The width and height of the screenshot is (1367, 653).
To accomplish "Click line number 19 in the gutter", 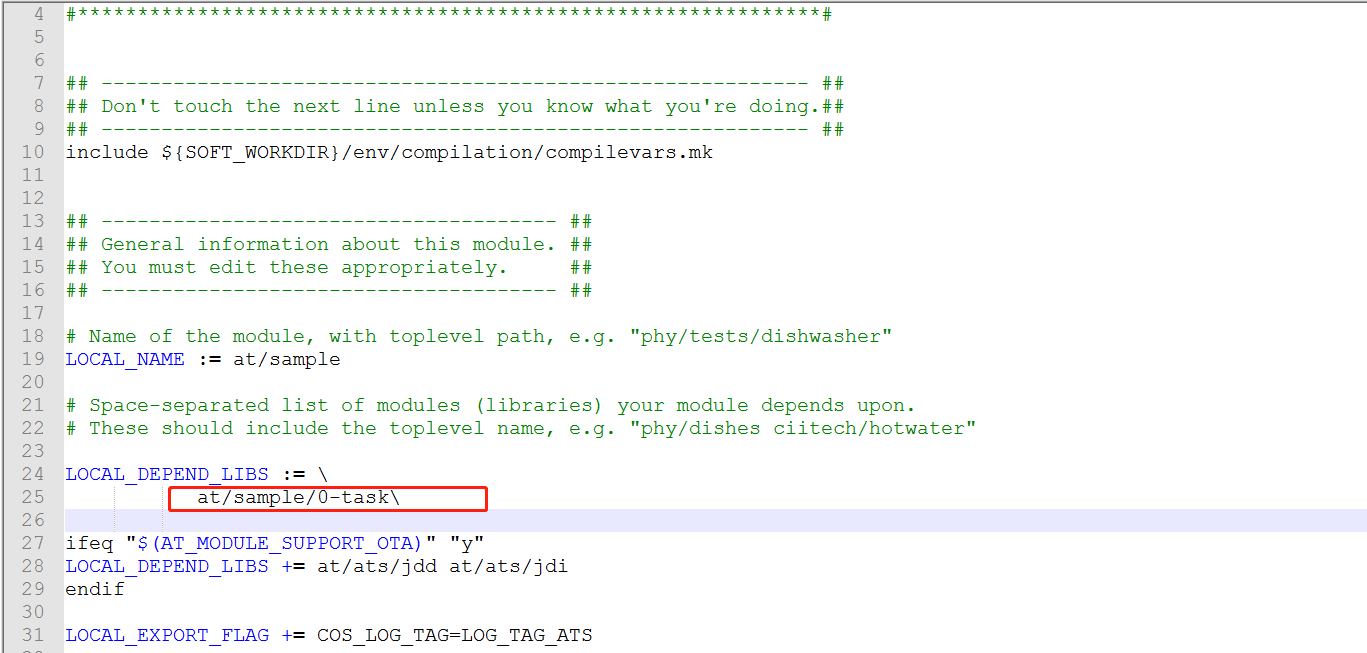I will click(x=33, y=359).
